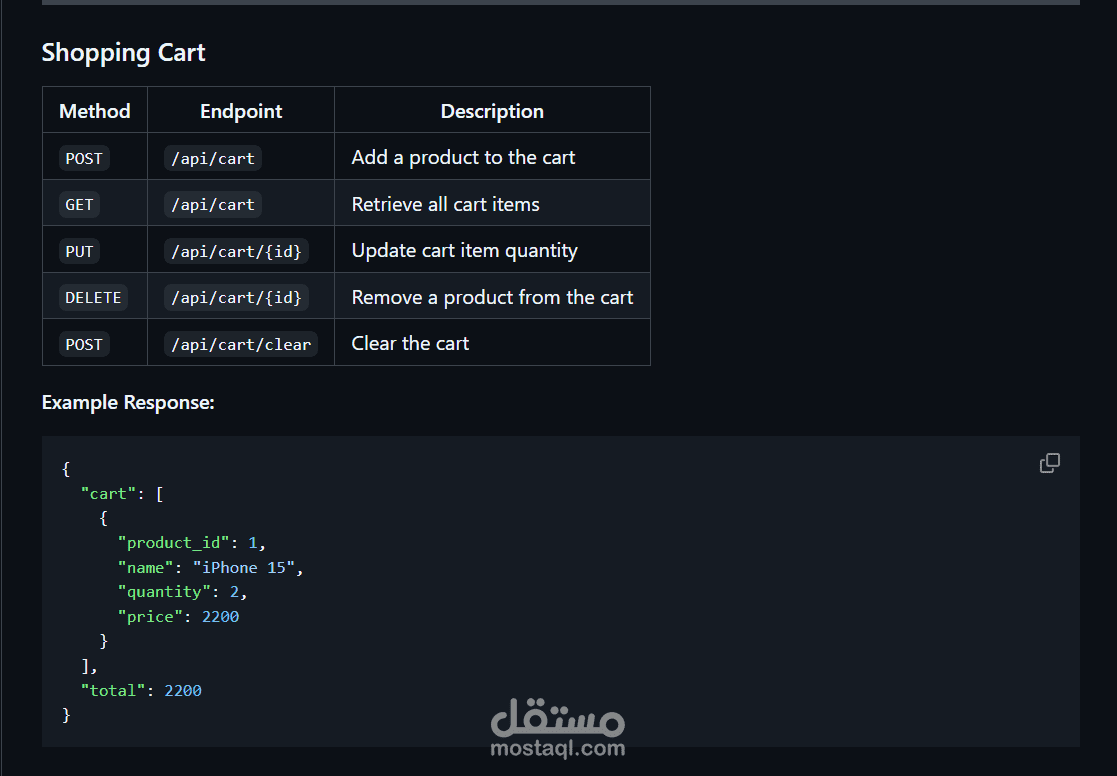
Task: Click the POST badge beside /api/cart/clear
Action: [84, 345]
